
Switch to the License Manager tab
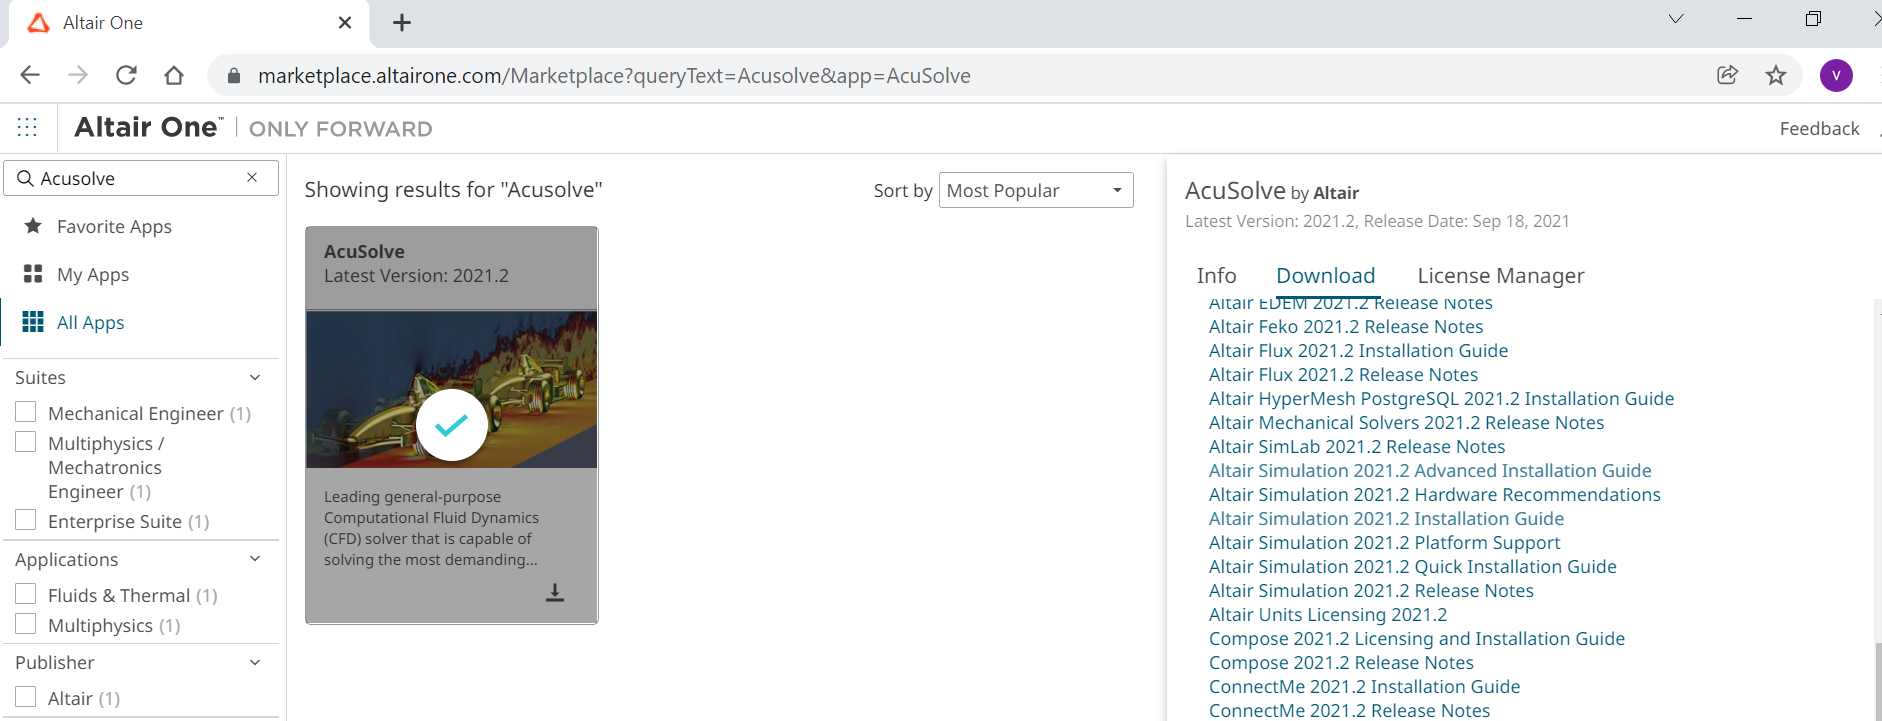coord(1500,276)
